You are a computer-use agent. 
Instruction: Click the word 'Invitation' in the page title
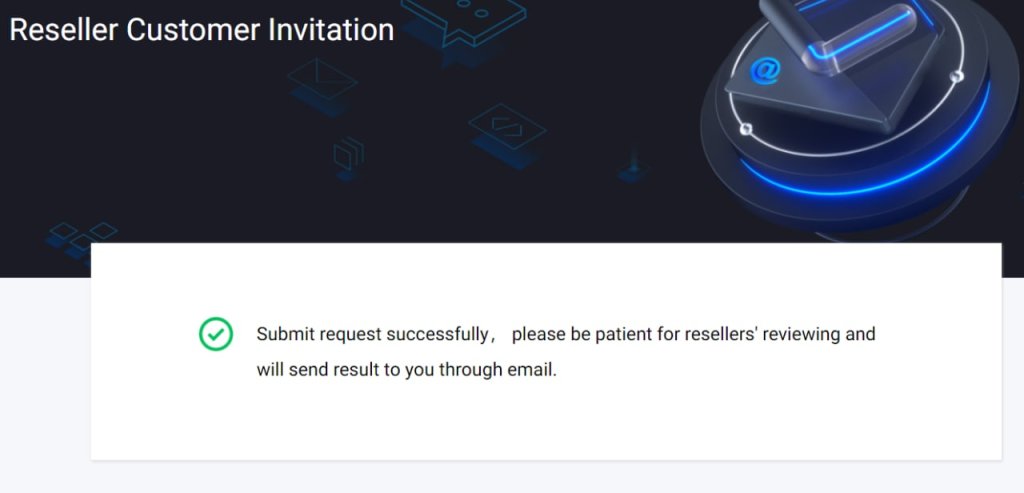point(331,30)
